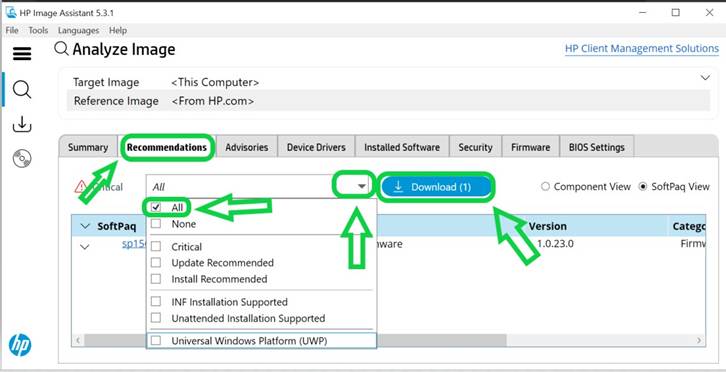This screenshot has width=726, height=372.
Task: Check INF Installation Supported option
Action: (x=156, y=302)
